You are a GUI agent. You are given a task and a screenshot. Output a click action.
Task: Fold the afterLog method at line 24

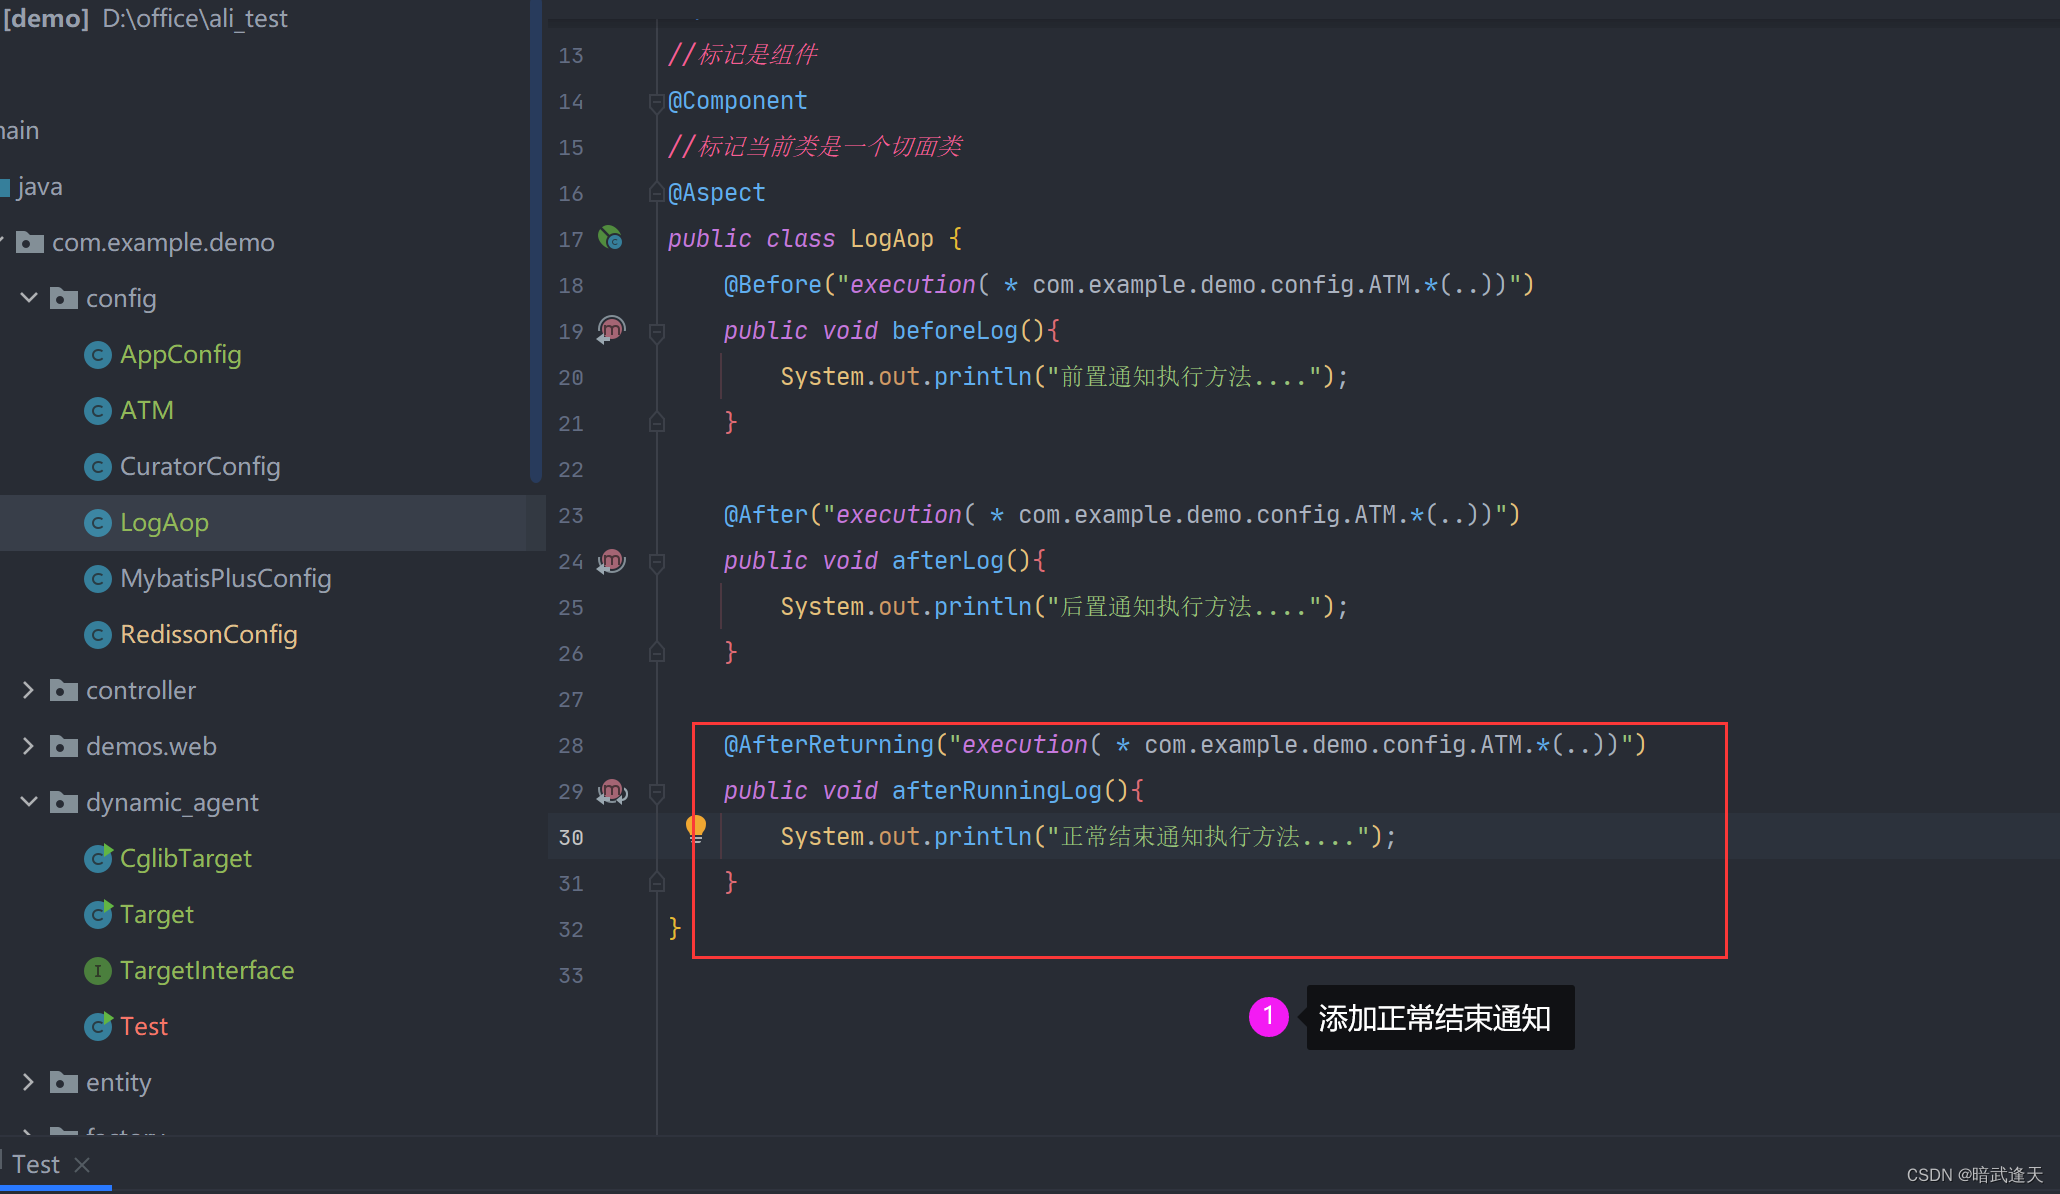657,563
